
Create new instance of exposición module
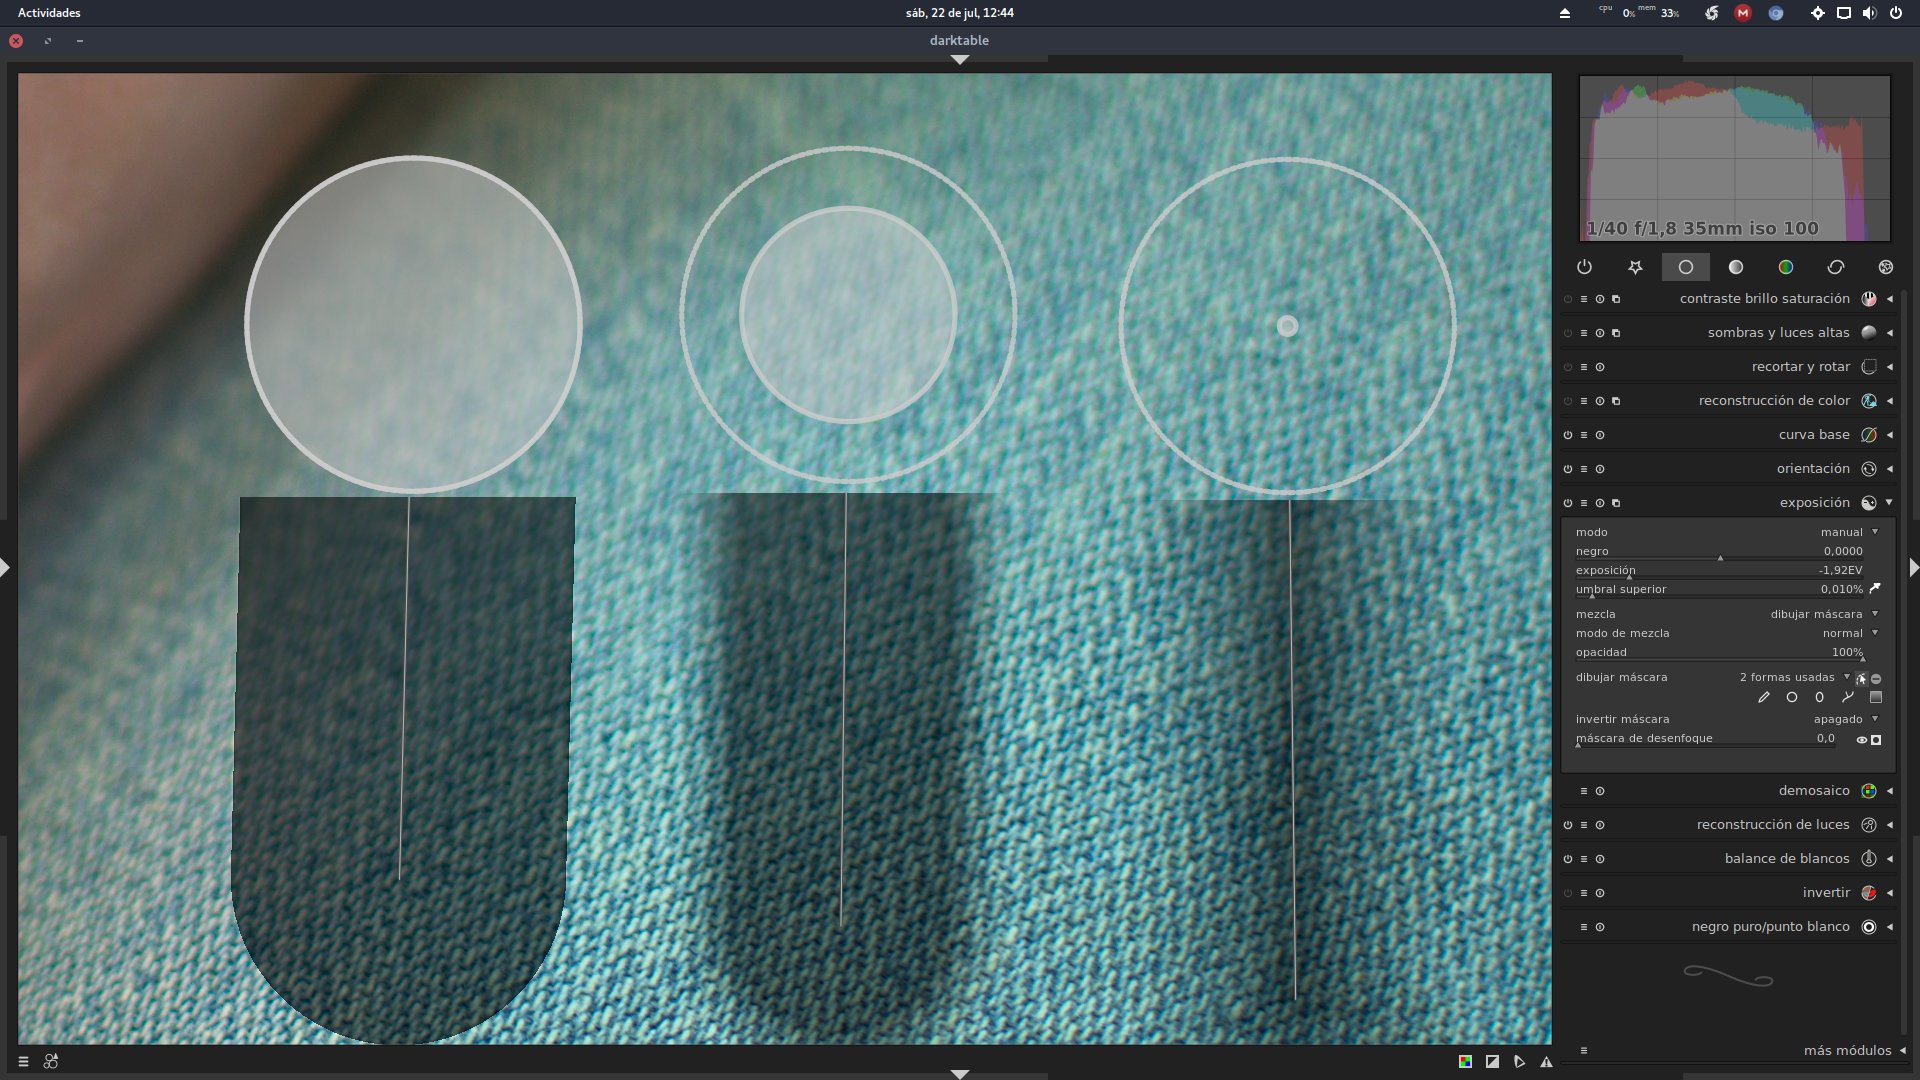point(1616,503)
